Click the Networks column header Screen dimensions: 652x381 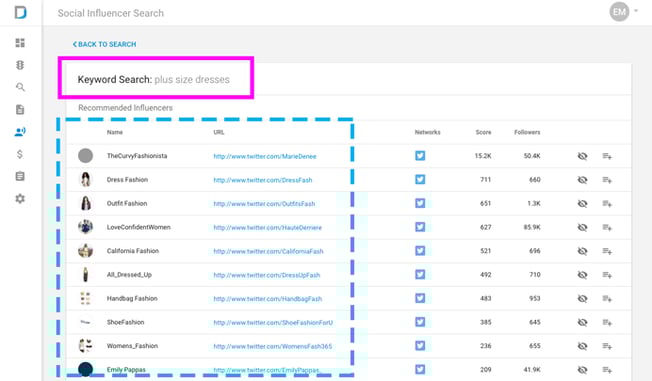coord(427,132)
